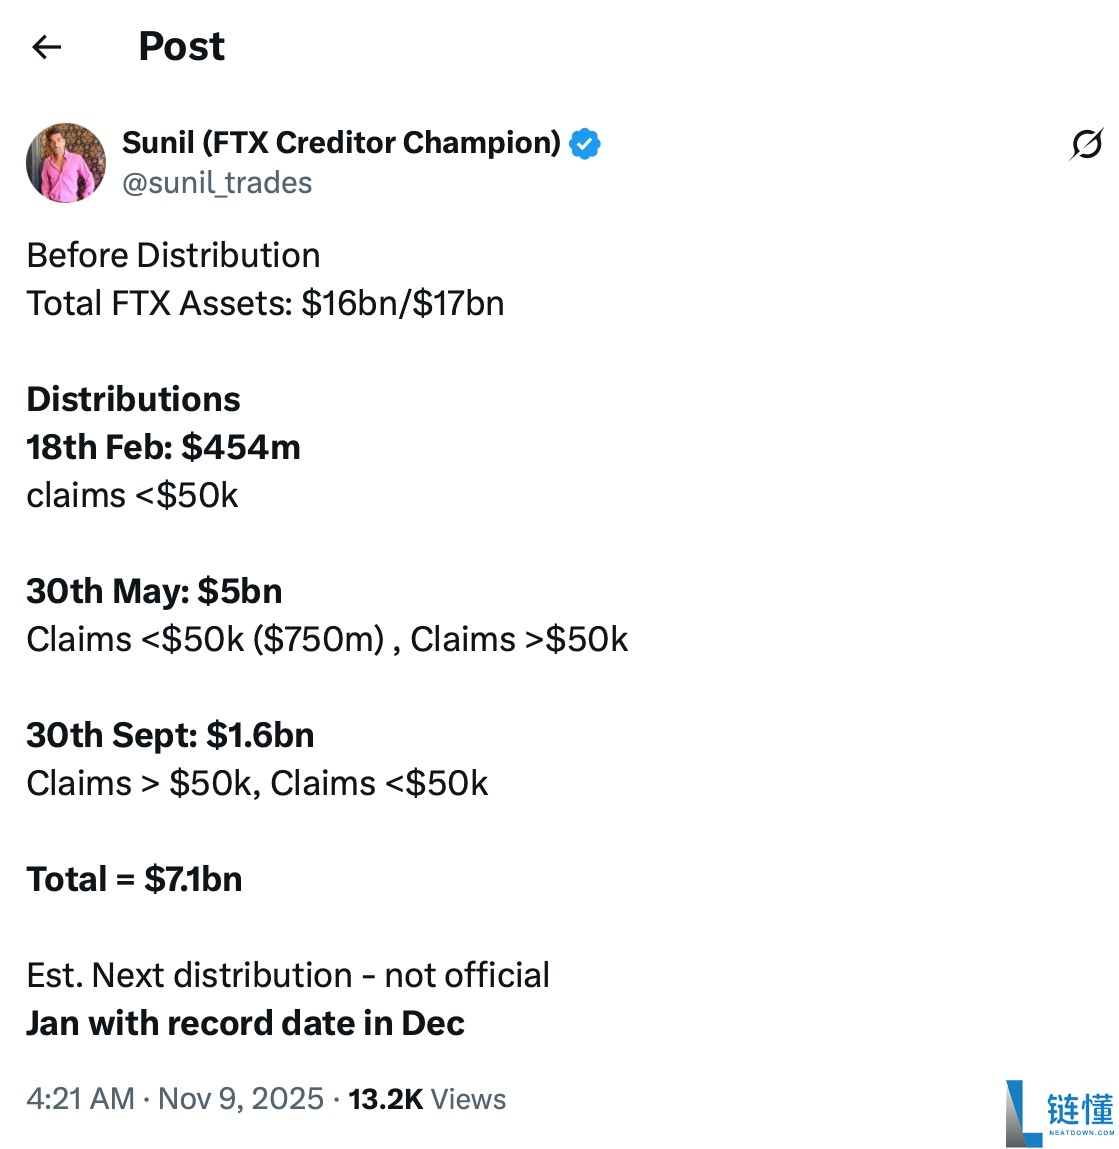Click the @sunil_trades handle
The height and width of the screenshot is (1149, 1119).
point(217,183)
